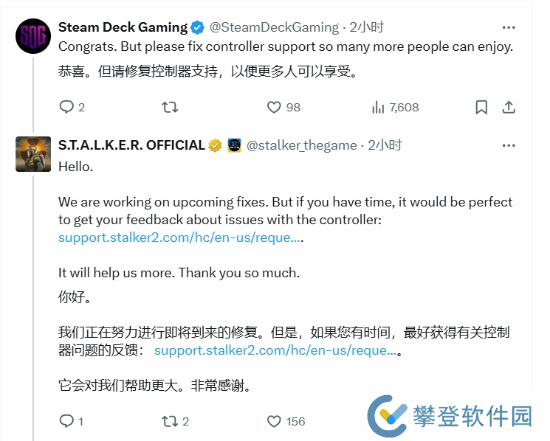The width and height of the screenshot is (550, 441).
Task: Click the affiliate badge icon next to the gold checkmark
Action: coord(234,145)
